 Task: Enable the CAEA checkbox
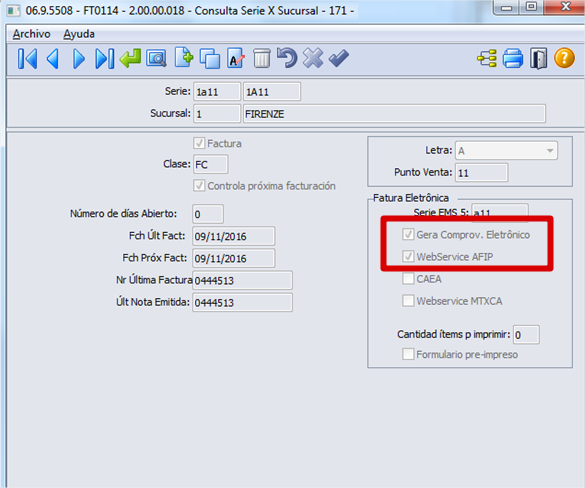pos(408,278)
